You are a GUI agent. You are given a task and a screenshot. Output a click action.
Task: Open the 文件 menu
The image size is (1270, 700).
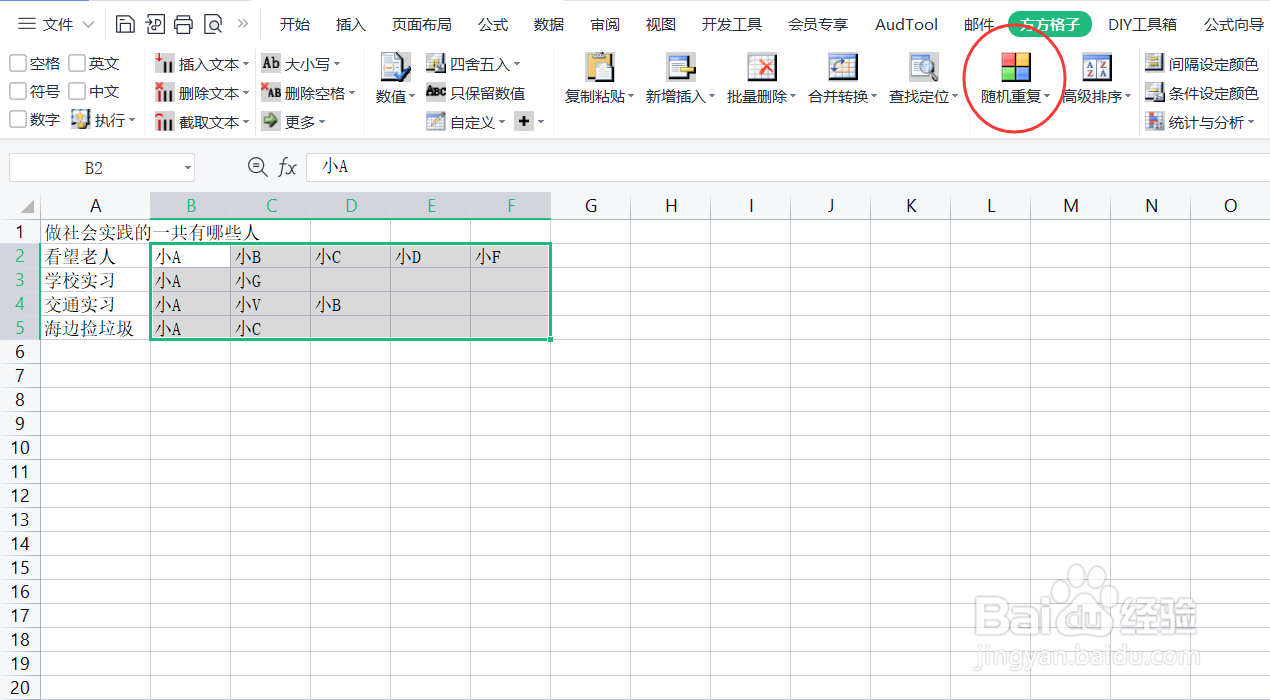click(57, 24)
